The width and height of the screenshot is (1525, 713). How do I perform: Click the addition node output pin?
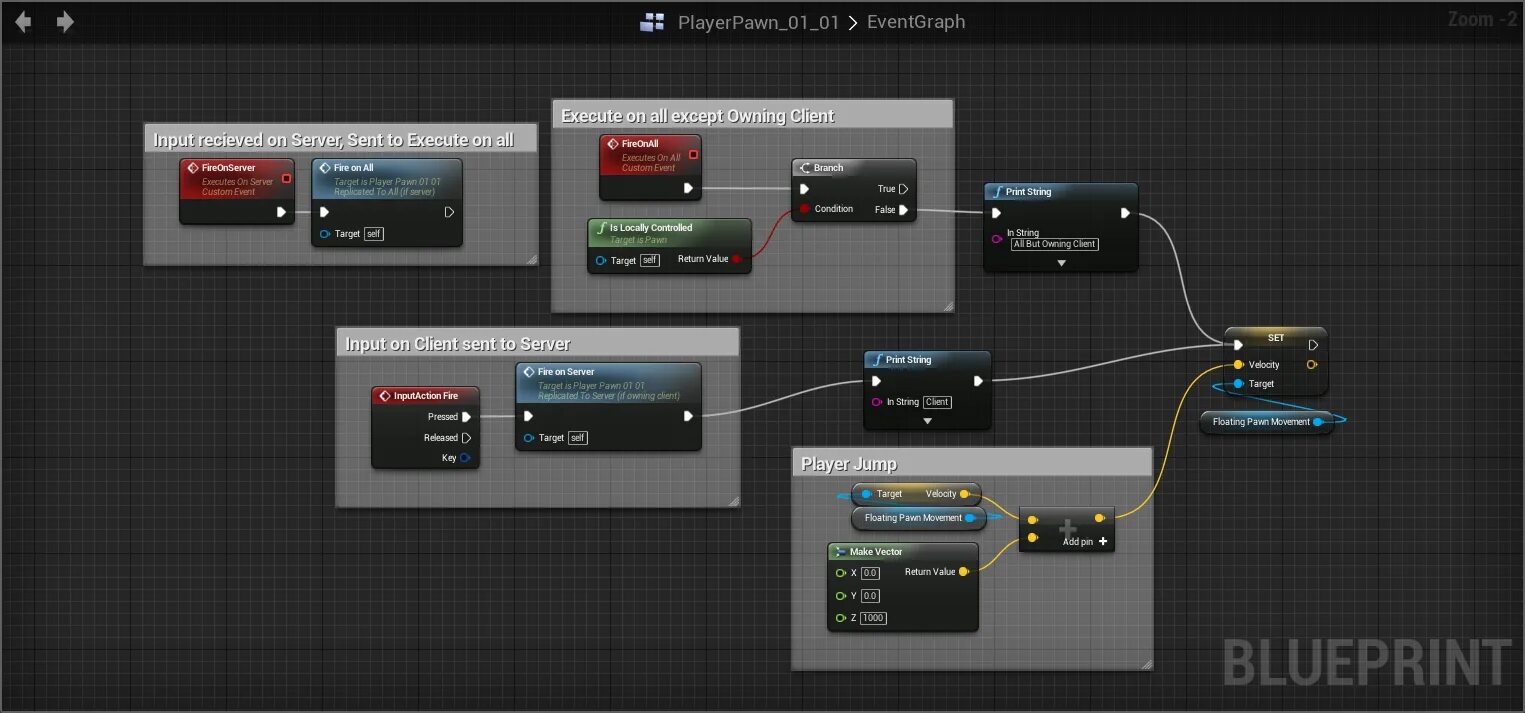pyautogui.click(x=1100, y=518)
